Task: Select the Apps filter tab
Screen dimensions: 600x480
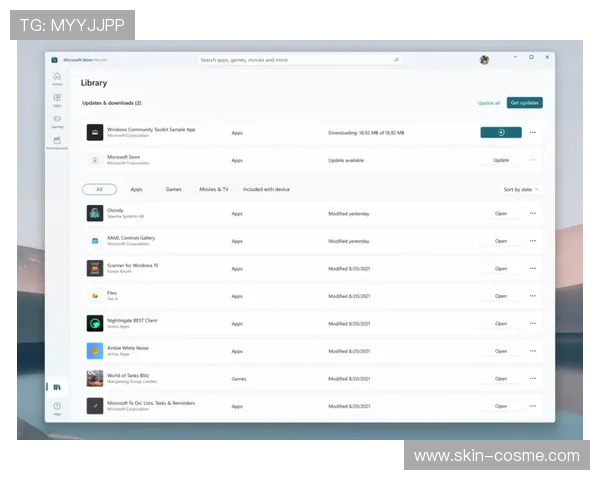Action: point(136,189)
